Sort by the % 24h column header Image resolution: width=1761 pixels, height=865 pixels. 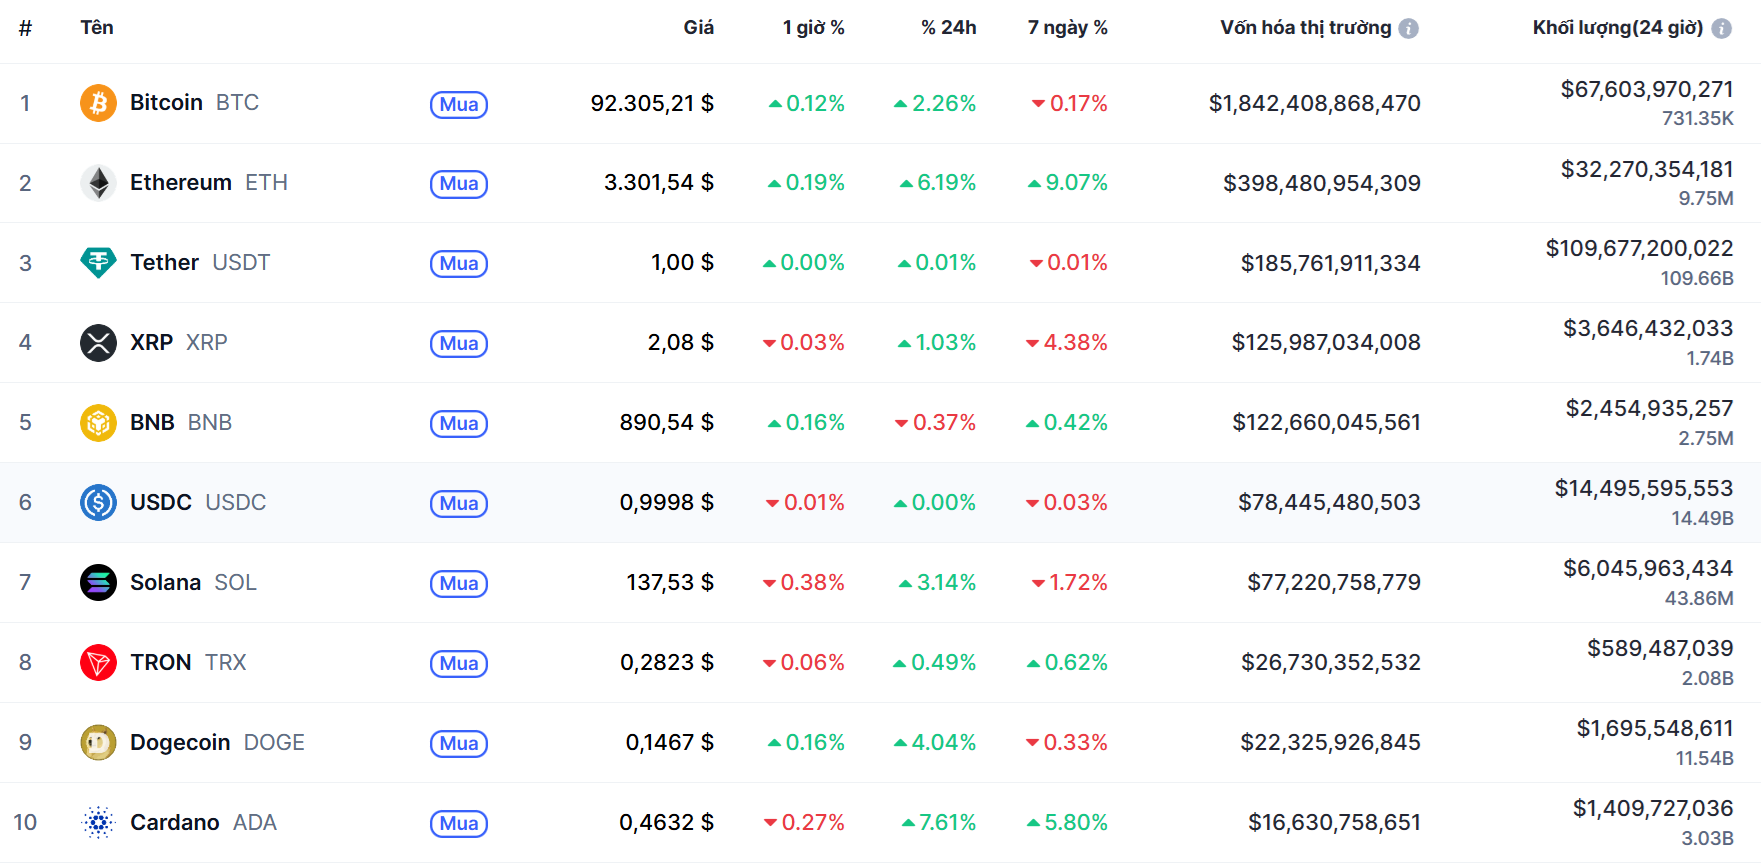[948, 28]
